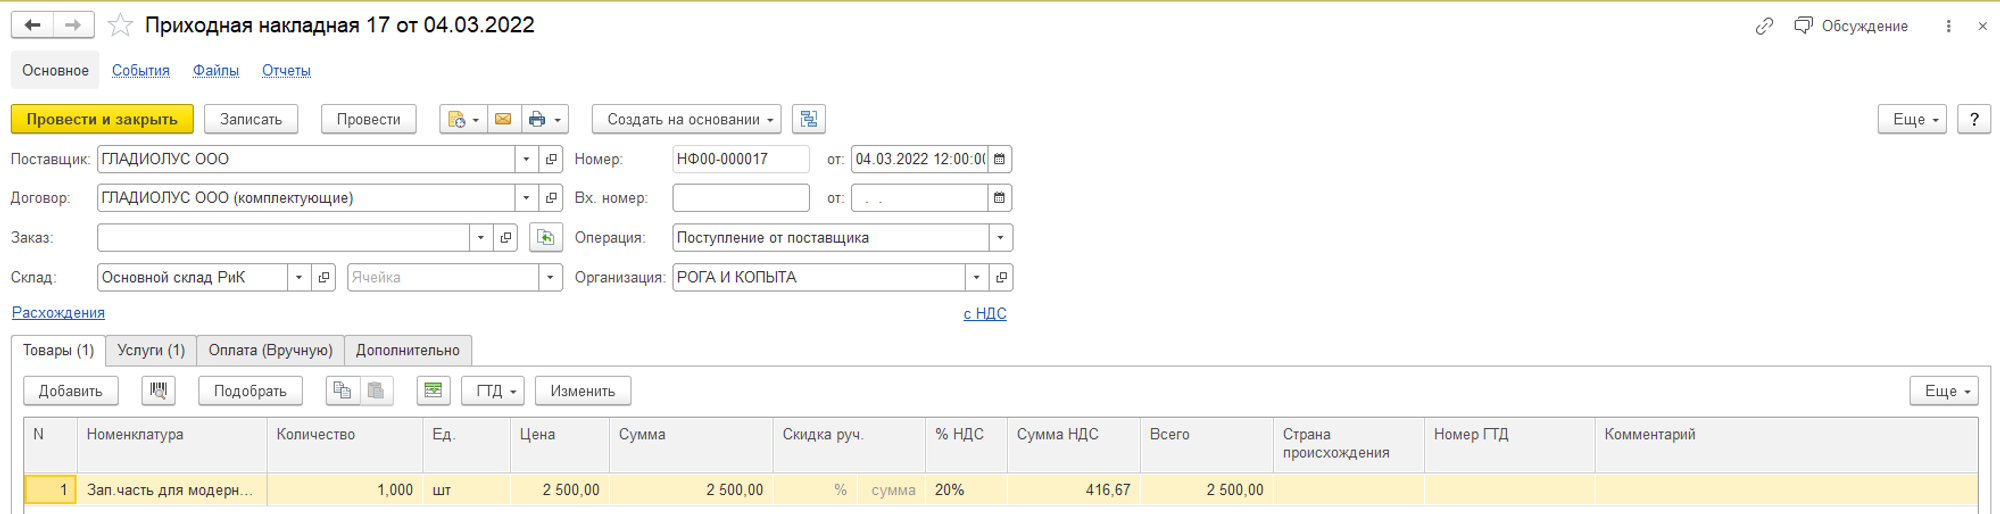This screenshot has height=514, width=2000.
Task: Click the Провести и закрыть button
Action: click(102, 119)
